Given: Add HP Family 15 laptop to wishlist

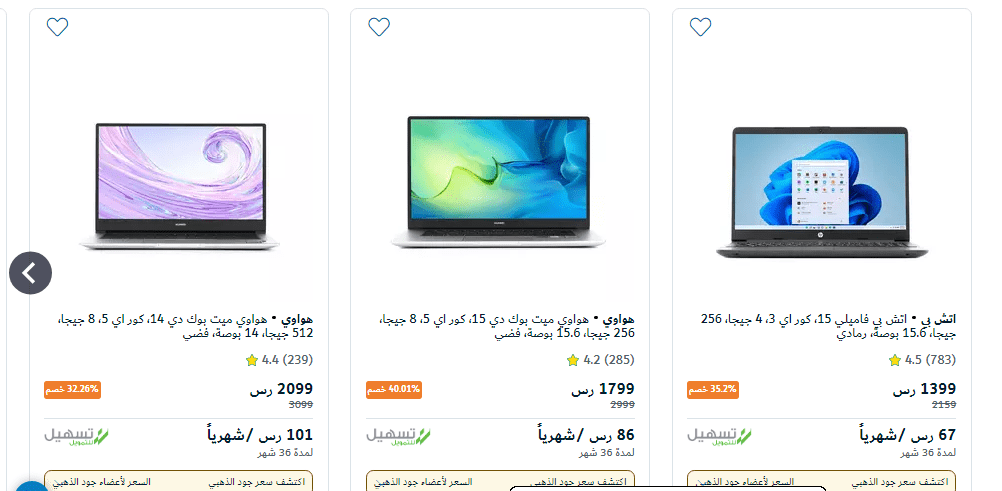Looking at the screenshot, I should (x=700, y=27).
